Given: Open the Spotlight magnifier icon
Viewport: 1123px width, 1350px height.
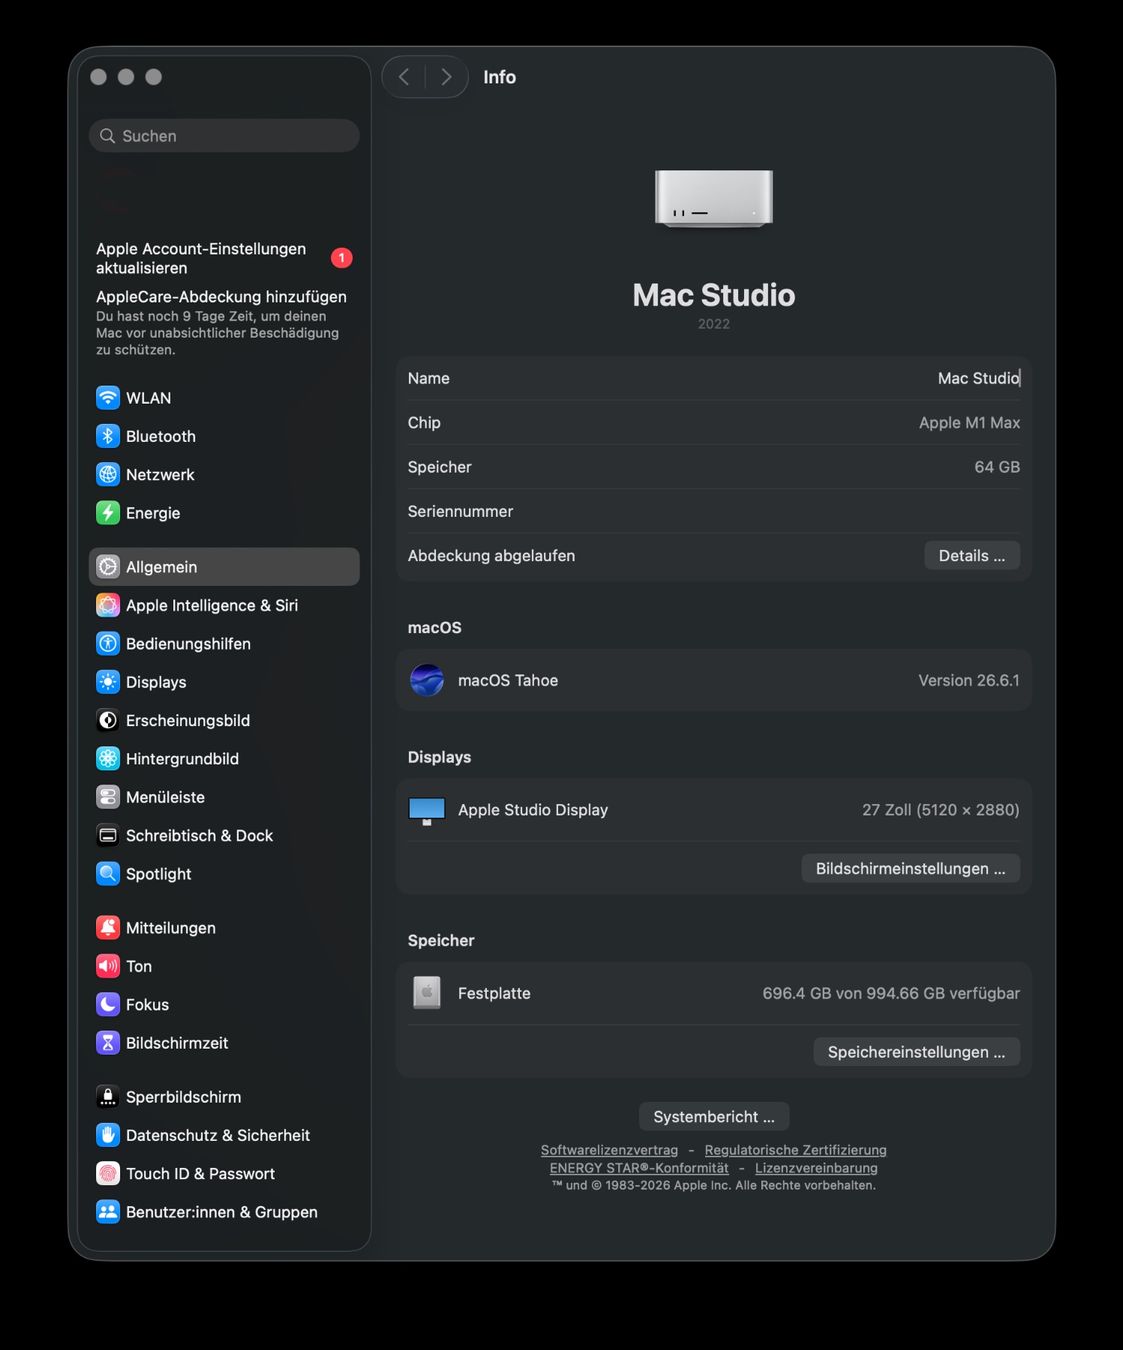Looking at the screenshot, I should pyautogui.click(x=108, y=874).
